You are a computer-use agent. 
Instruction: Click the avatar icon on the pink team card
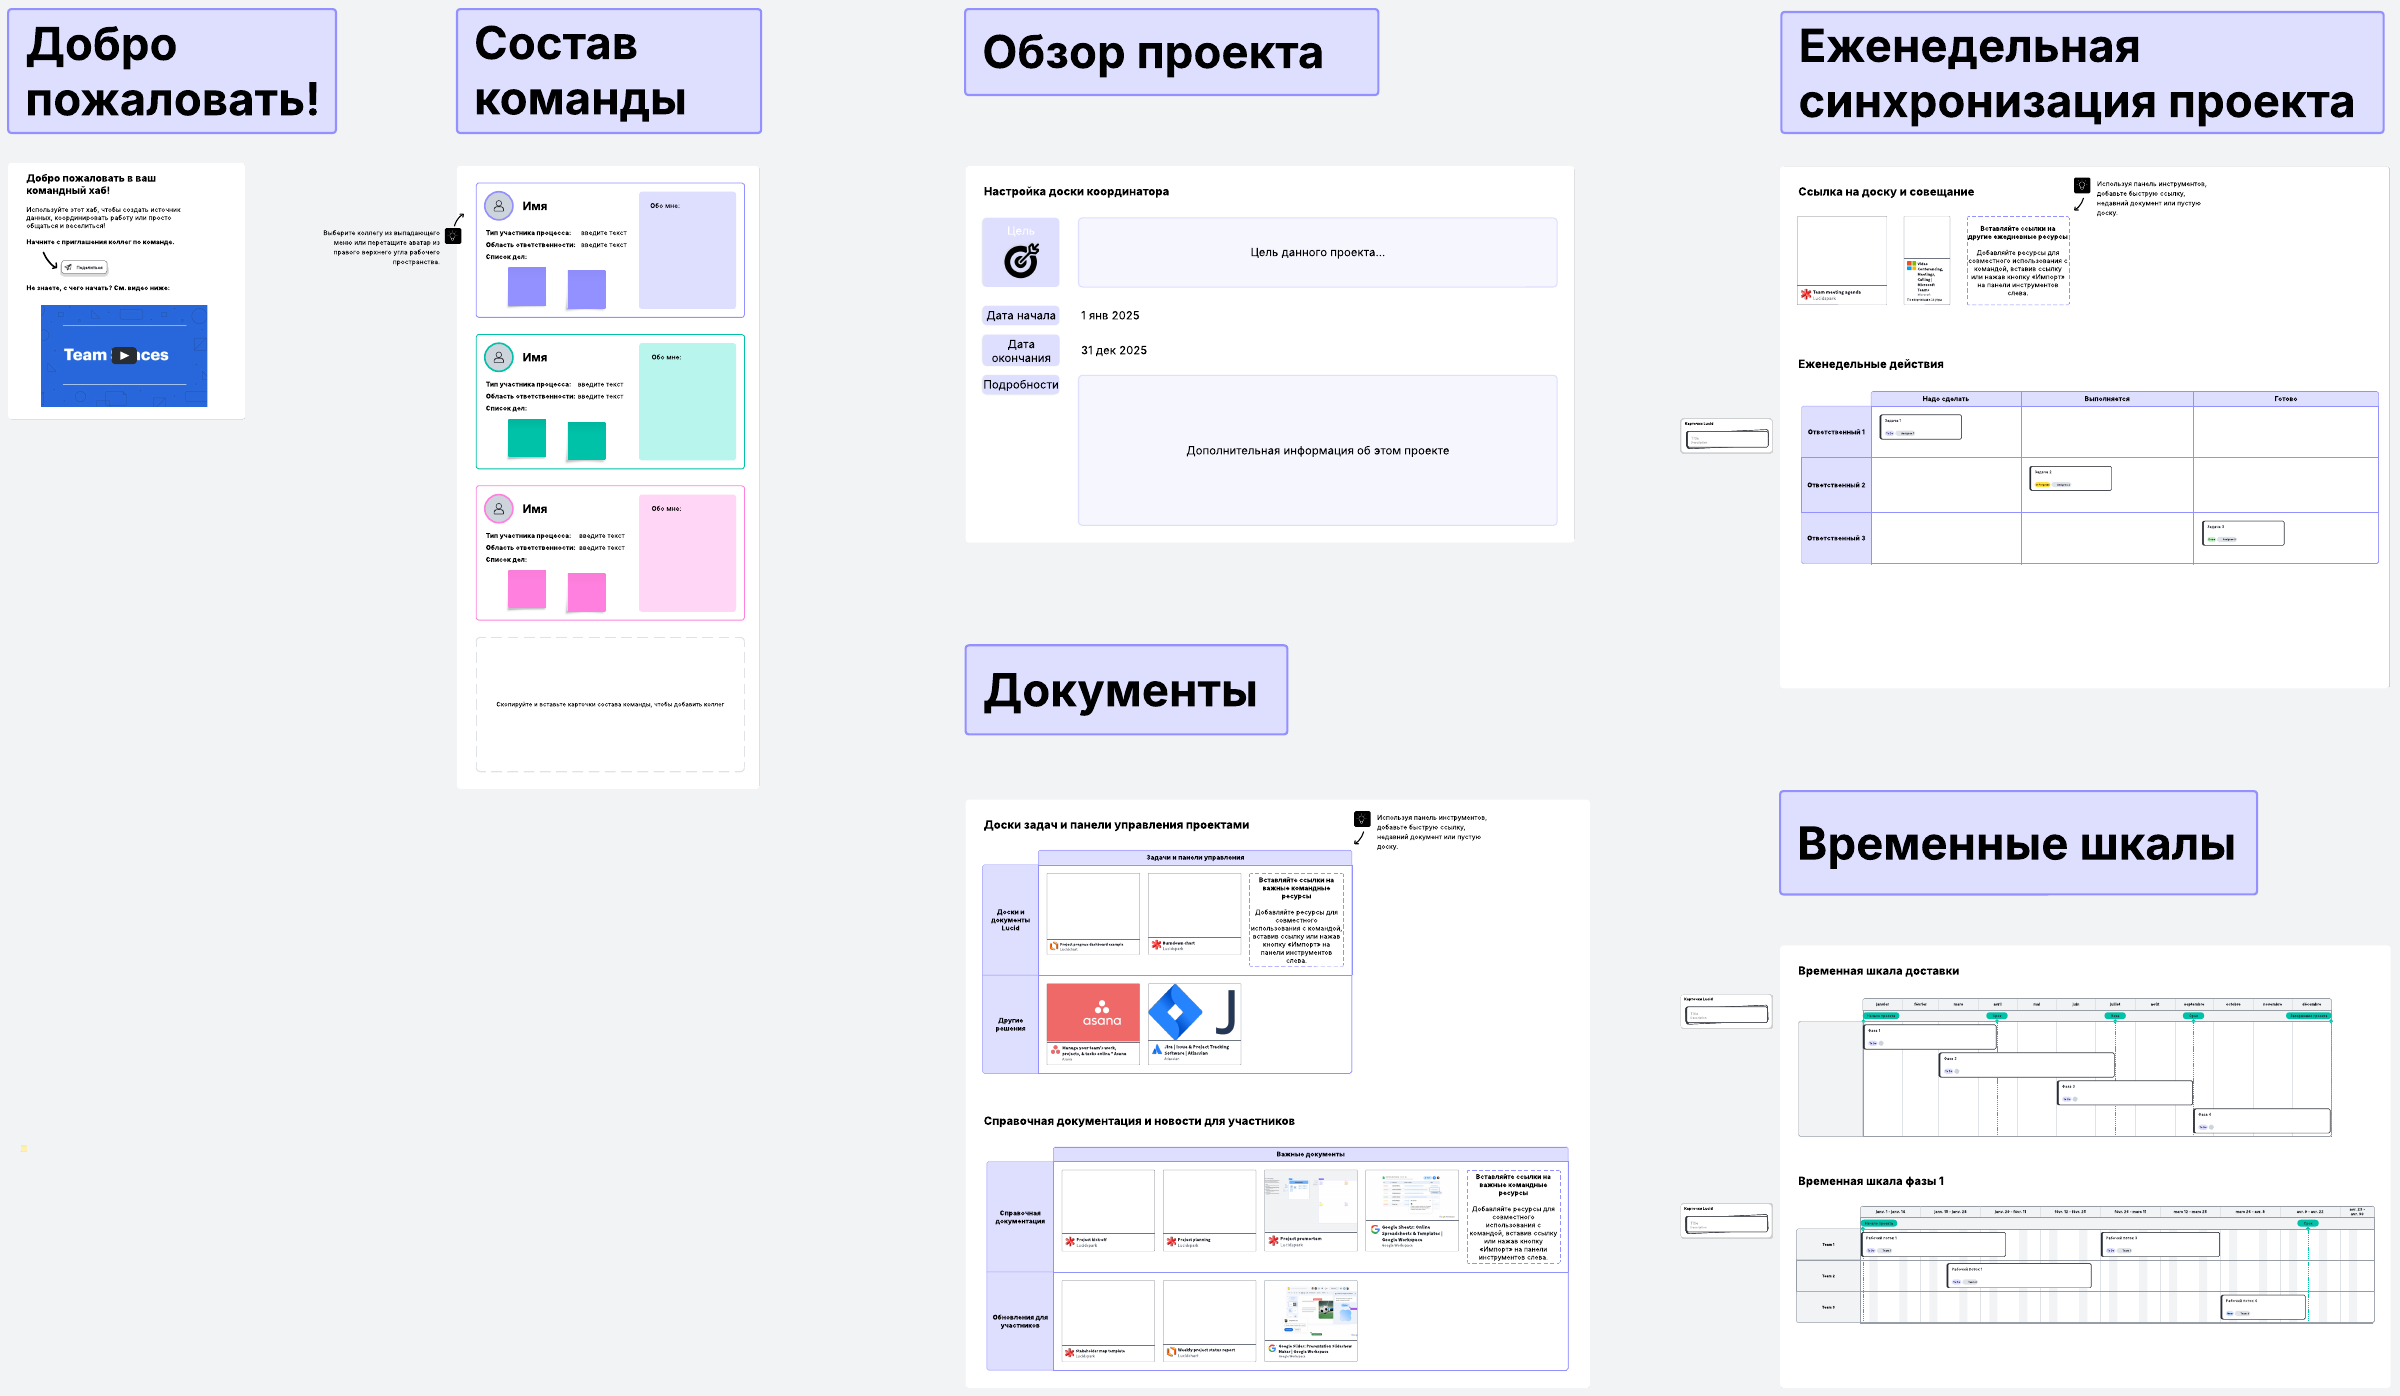click(x=498, y=508)
